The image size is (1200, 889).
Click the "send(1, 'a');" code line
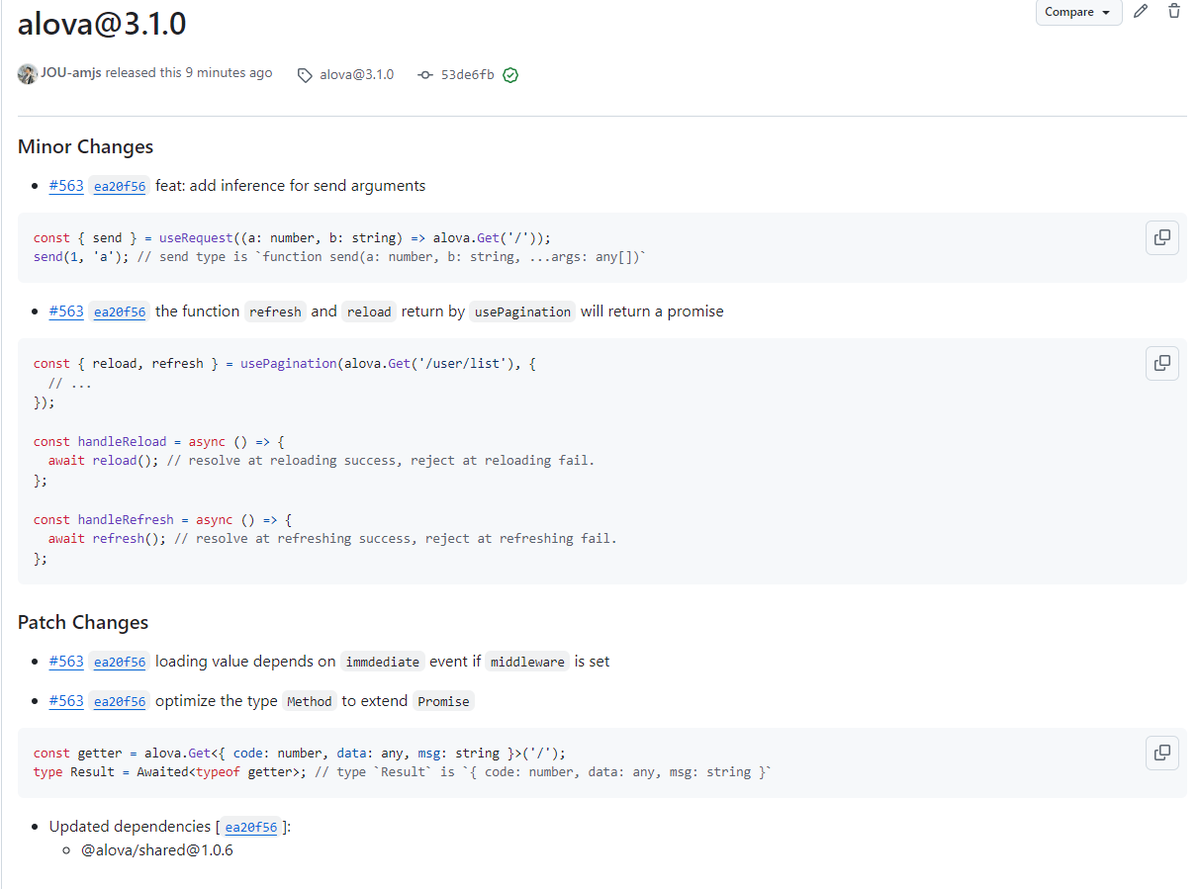341,257
